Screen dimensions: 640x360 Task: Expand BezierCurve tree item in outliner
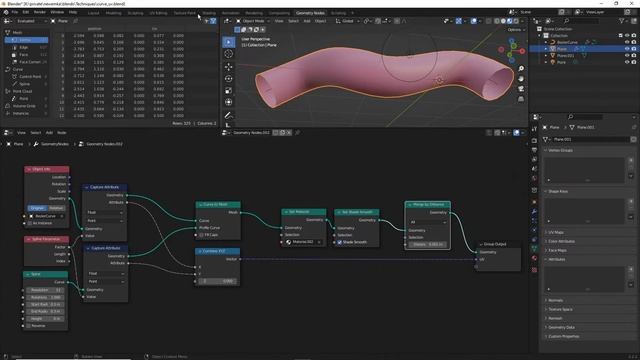546,42
